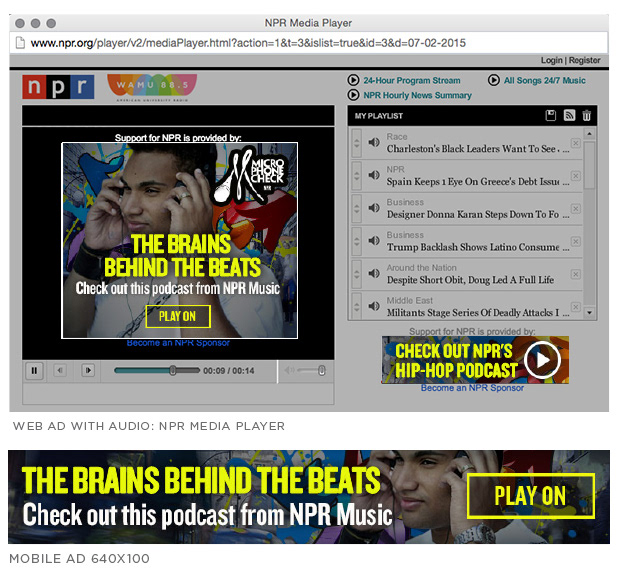Click the playlist scrollbar up arrow

[589, 134]
